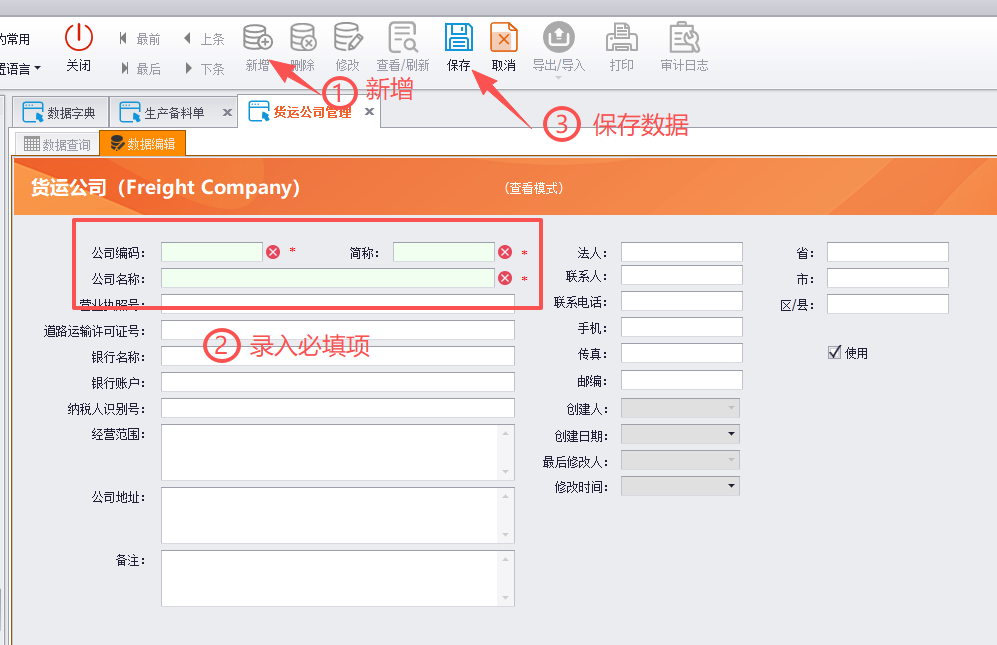Expand the 导出/导入 dropdown arrow
This screenshot has height=645, width=997.
pos(558,78)
